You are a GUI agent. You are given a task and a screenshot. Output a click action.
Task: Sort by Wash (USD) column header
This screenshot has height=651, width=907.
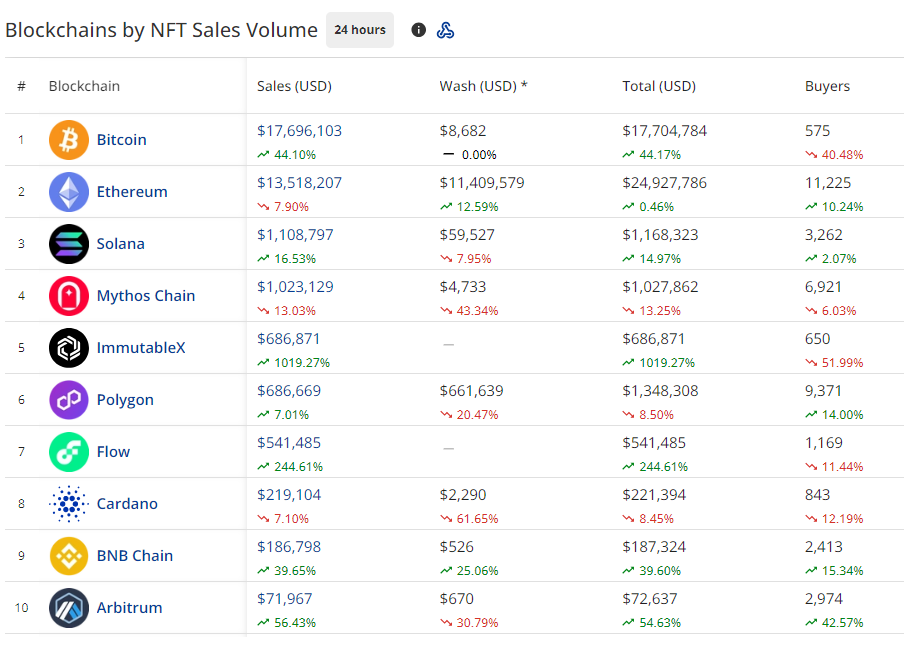tap(483, 86)
